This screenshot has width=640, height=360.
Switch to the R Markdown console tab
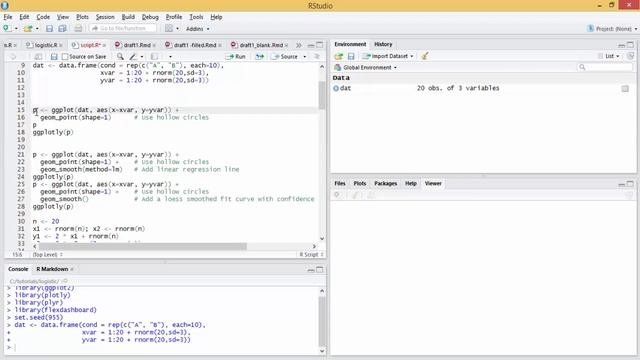[x=52, y=269]
